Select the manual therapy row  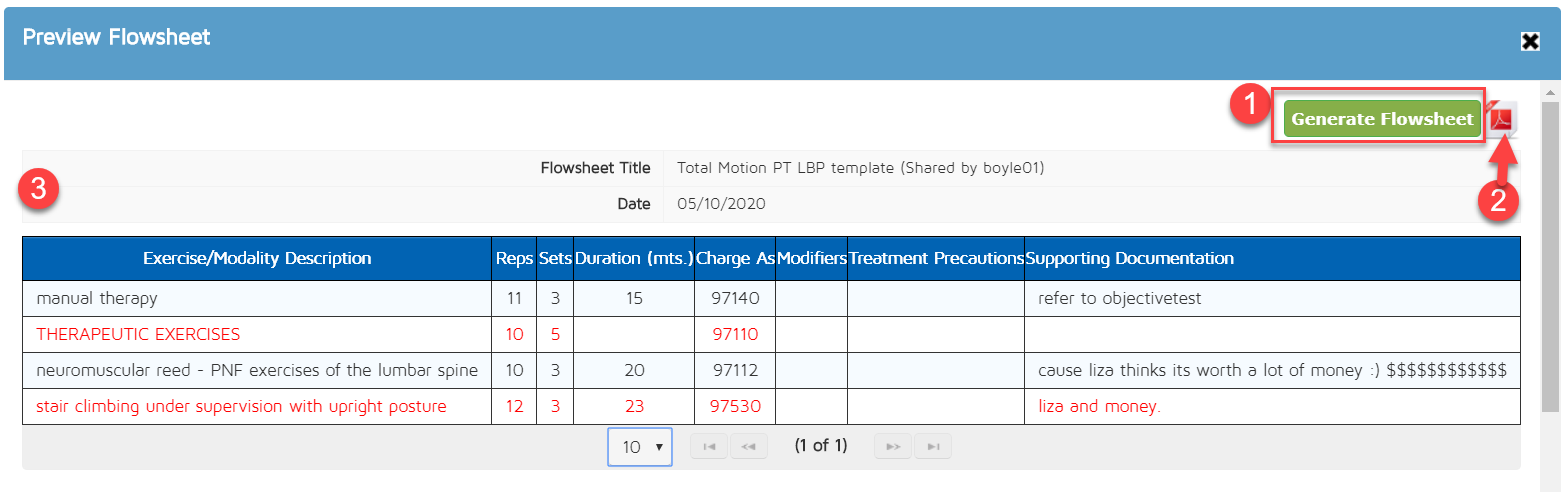coord(97,298)
